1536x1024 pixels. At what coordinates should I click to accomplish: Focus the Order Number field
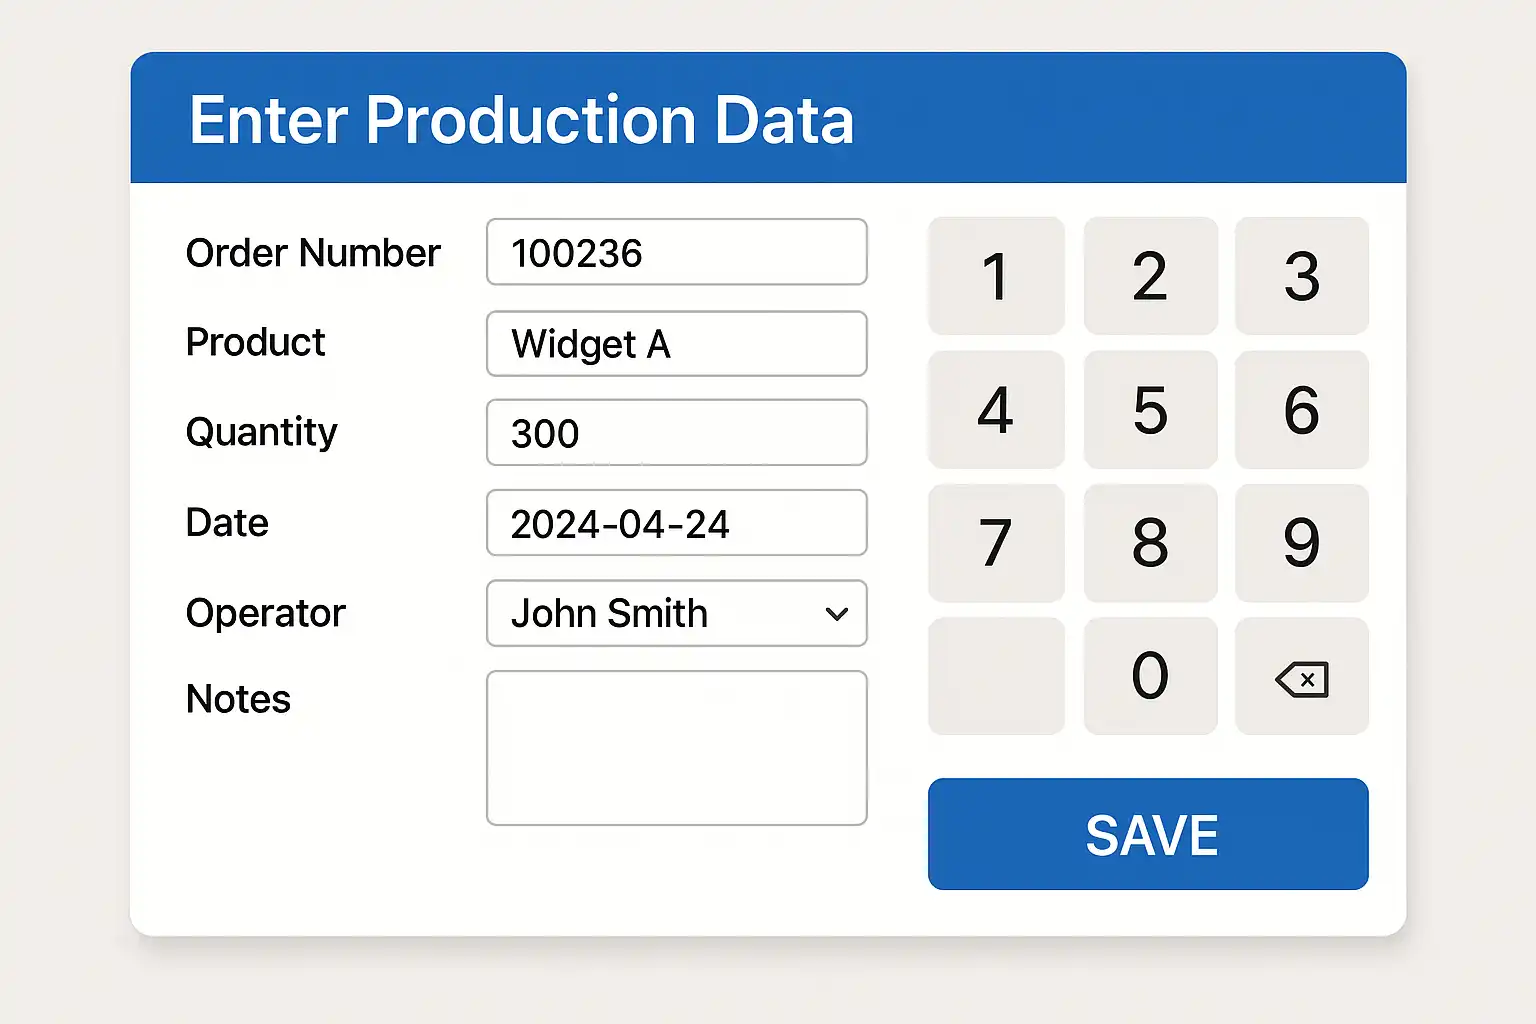point(676,252)
